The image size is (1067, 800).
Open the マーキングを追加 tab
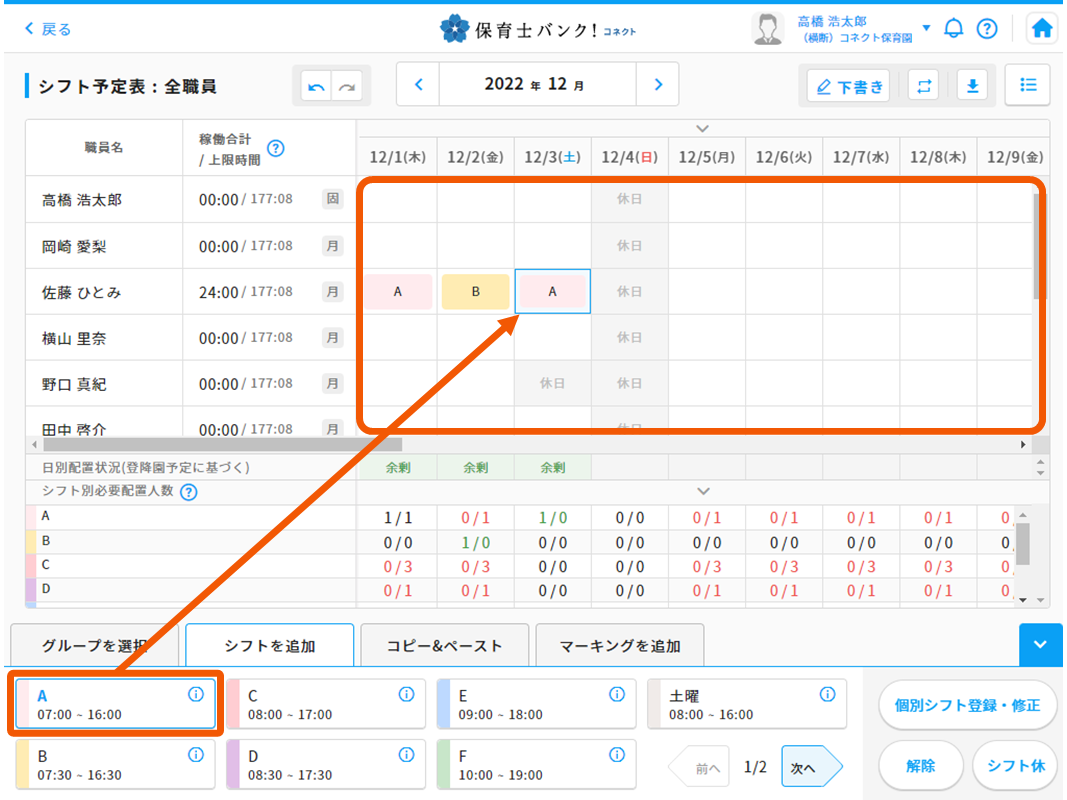click(619, 646)
